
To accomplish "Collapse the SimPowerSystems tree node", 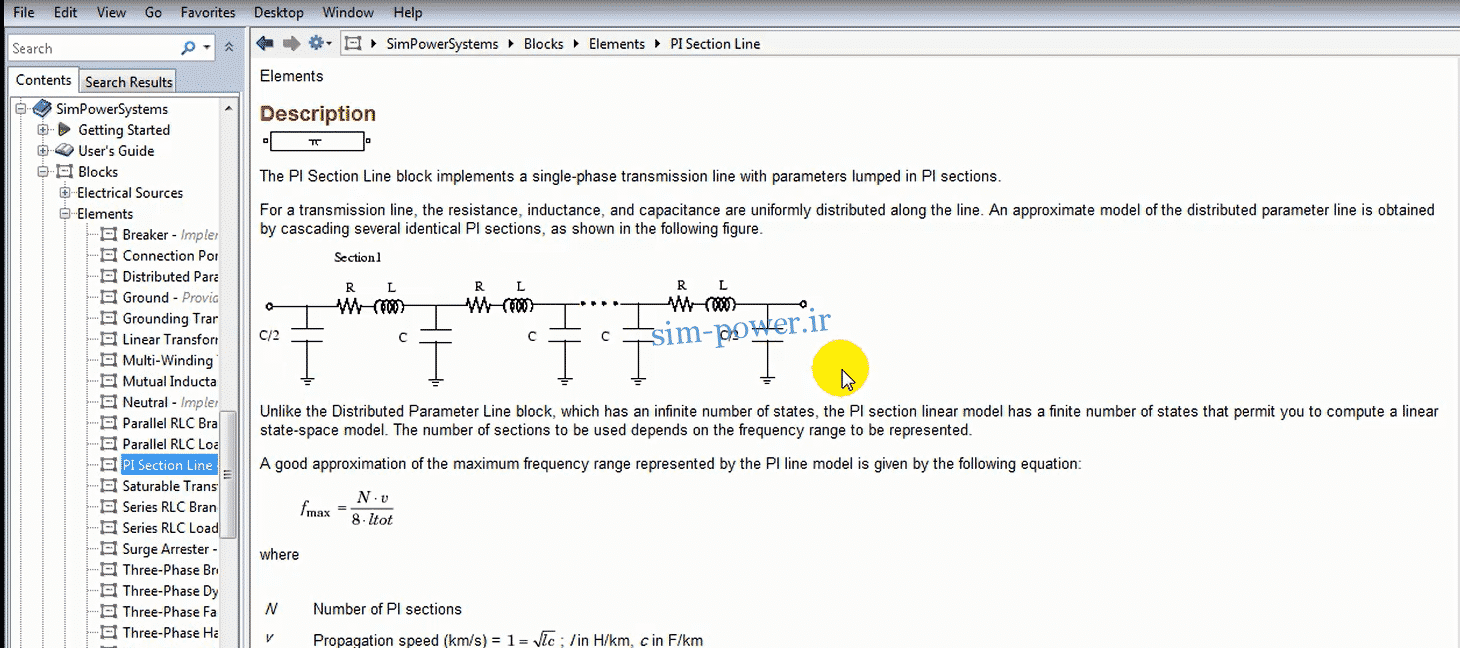I will pos(21,109).
